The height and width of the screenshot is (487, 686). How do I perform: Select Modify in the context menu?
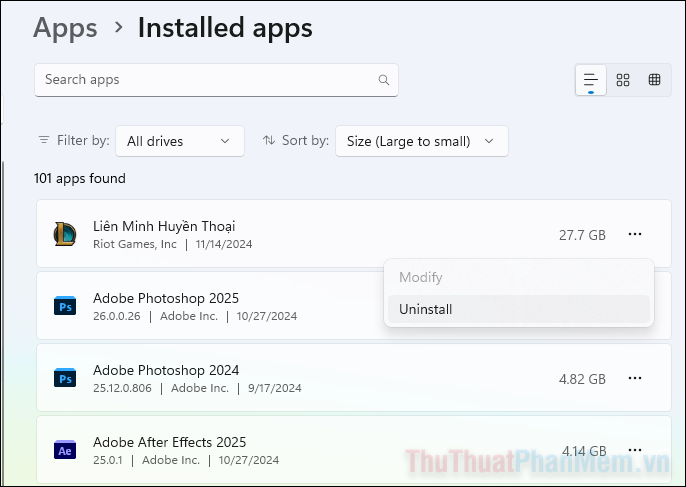coord(518,277)
